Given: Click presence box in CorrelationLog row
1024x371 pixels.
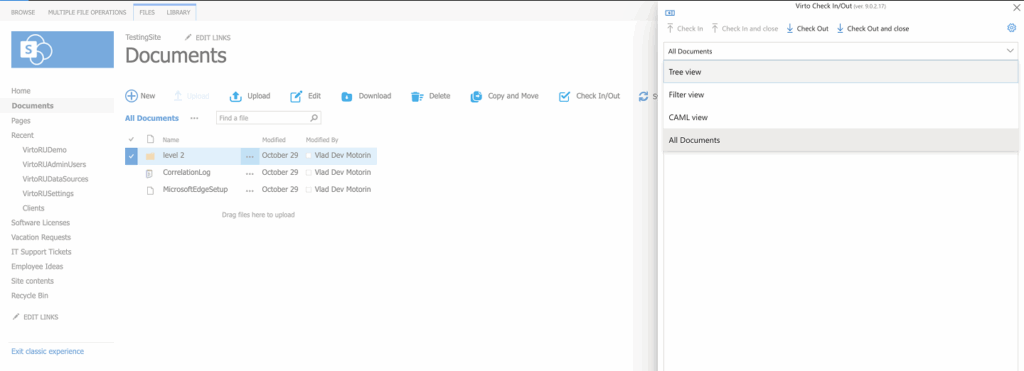Looking at the screenshot, I should 309,172.
